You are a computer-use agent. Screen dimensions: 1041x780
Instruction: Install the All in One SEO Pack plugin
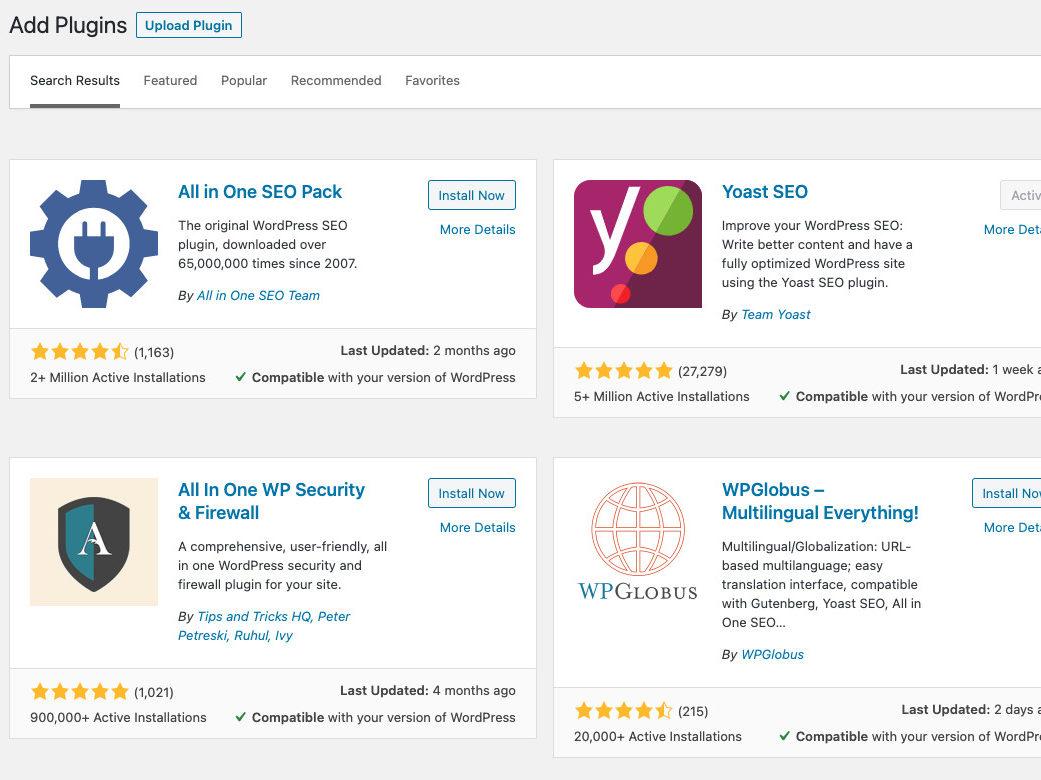click(471, 195)
